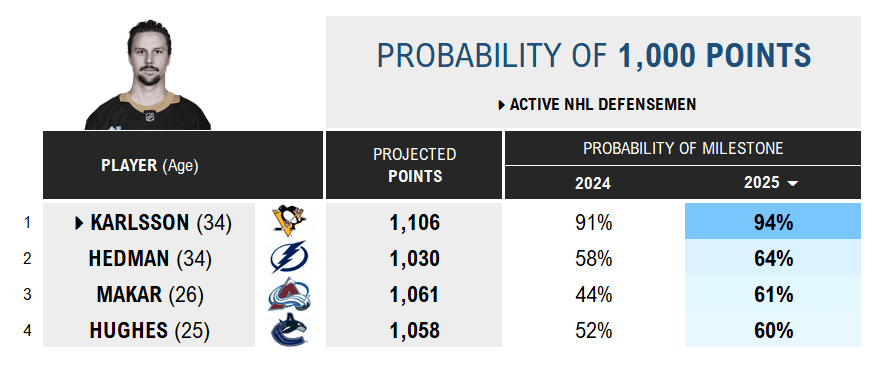Click the Tampa Bay Lightning logo
Viewport: 883px width, 391px height.
[289, 257]
